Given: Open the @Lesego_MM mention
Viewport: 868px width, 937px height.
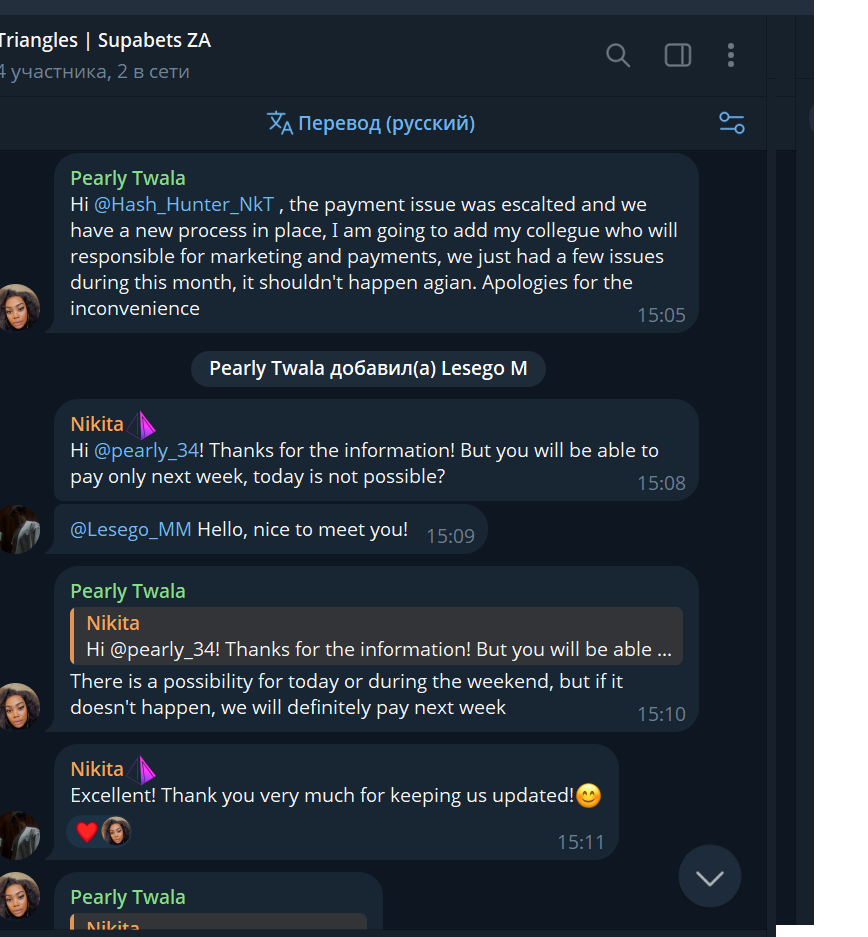Looking at the screenshot, I should click(x=130, y=529).
